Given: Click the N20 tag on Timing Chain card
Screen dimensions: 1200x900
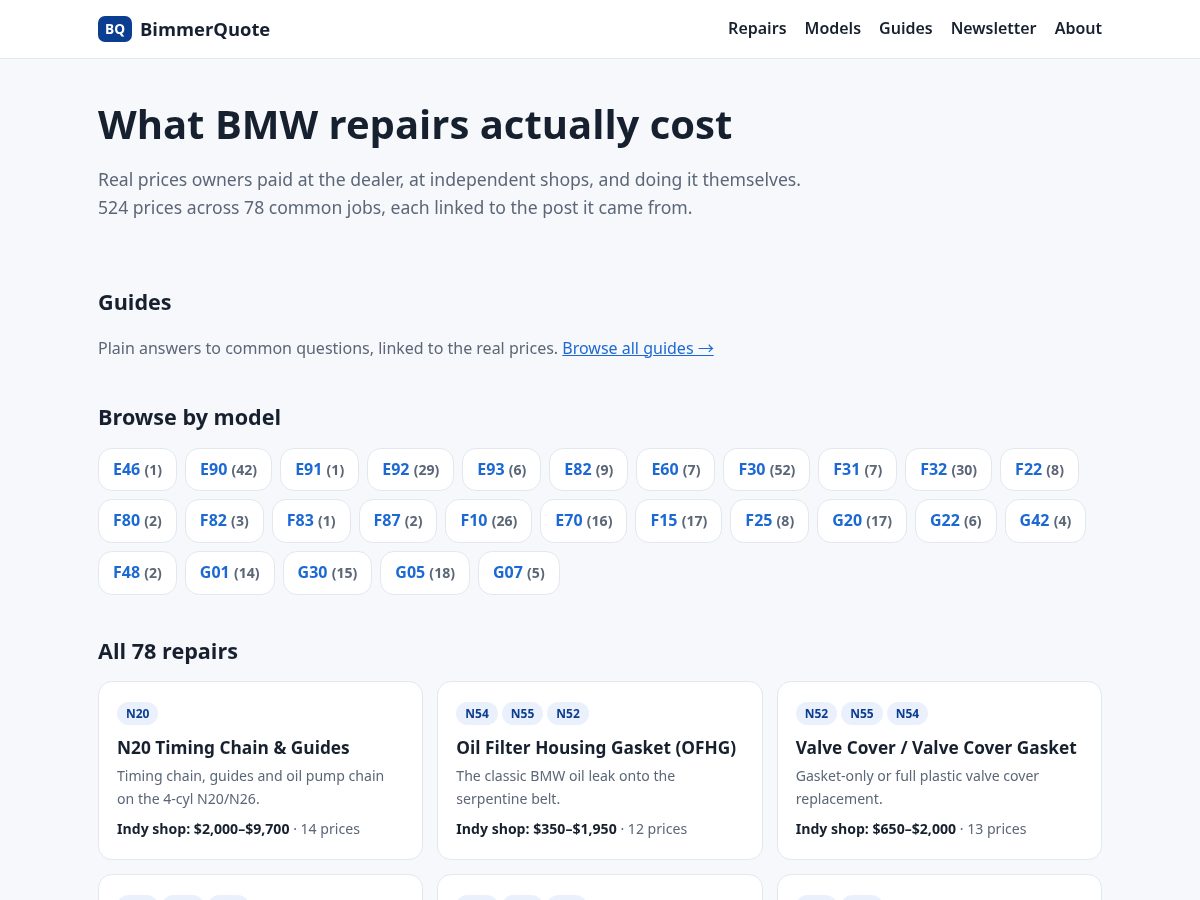Looking at the screenshot, I should click(x=138, y=713).
